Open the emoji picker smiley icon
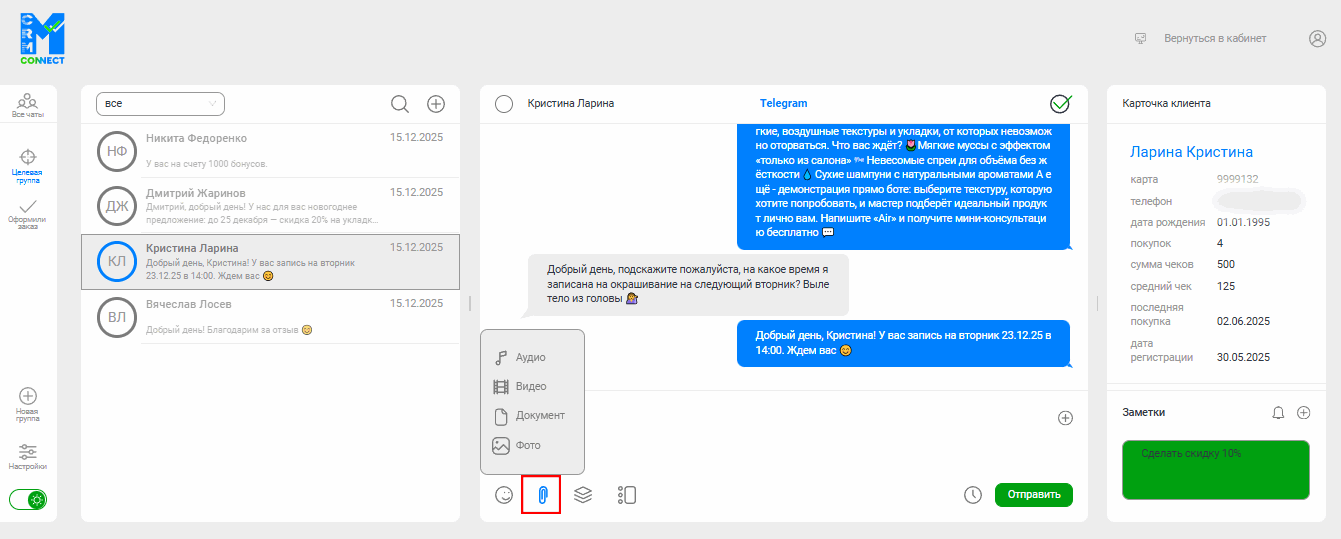Screen dimensions: 1341x539 [x=504, y=495]
